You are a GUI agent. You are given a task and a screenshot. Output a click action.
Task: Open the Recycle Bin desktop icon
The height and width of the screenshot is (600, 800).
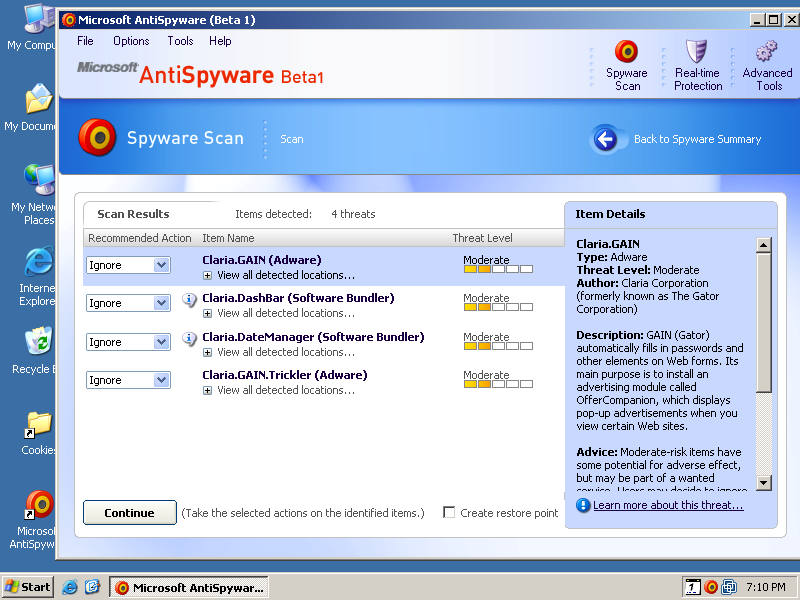click(39, 341)
